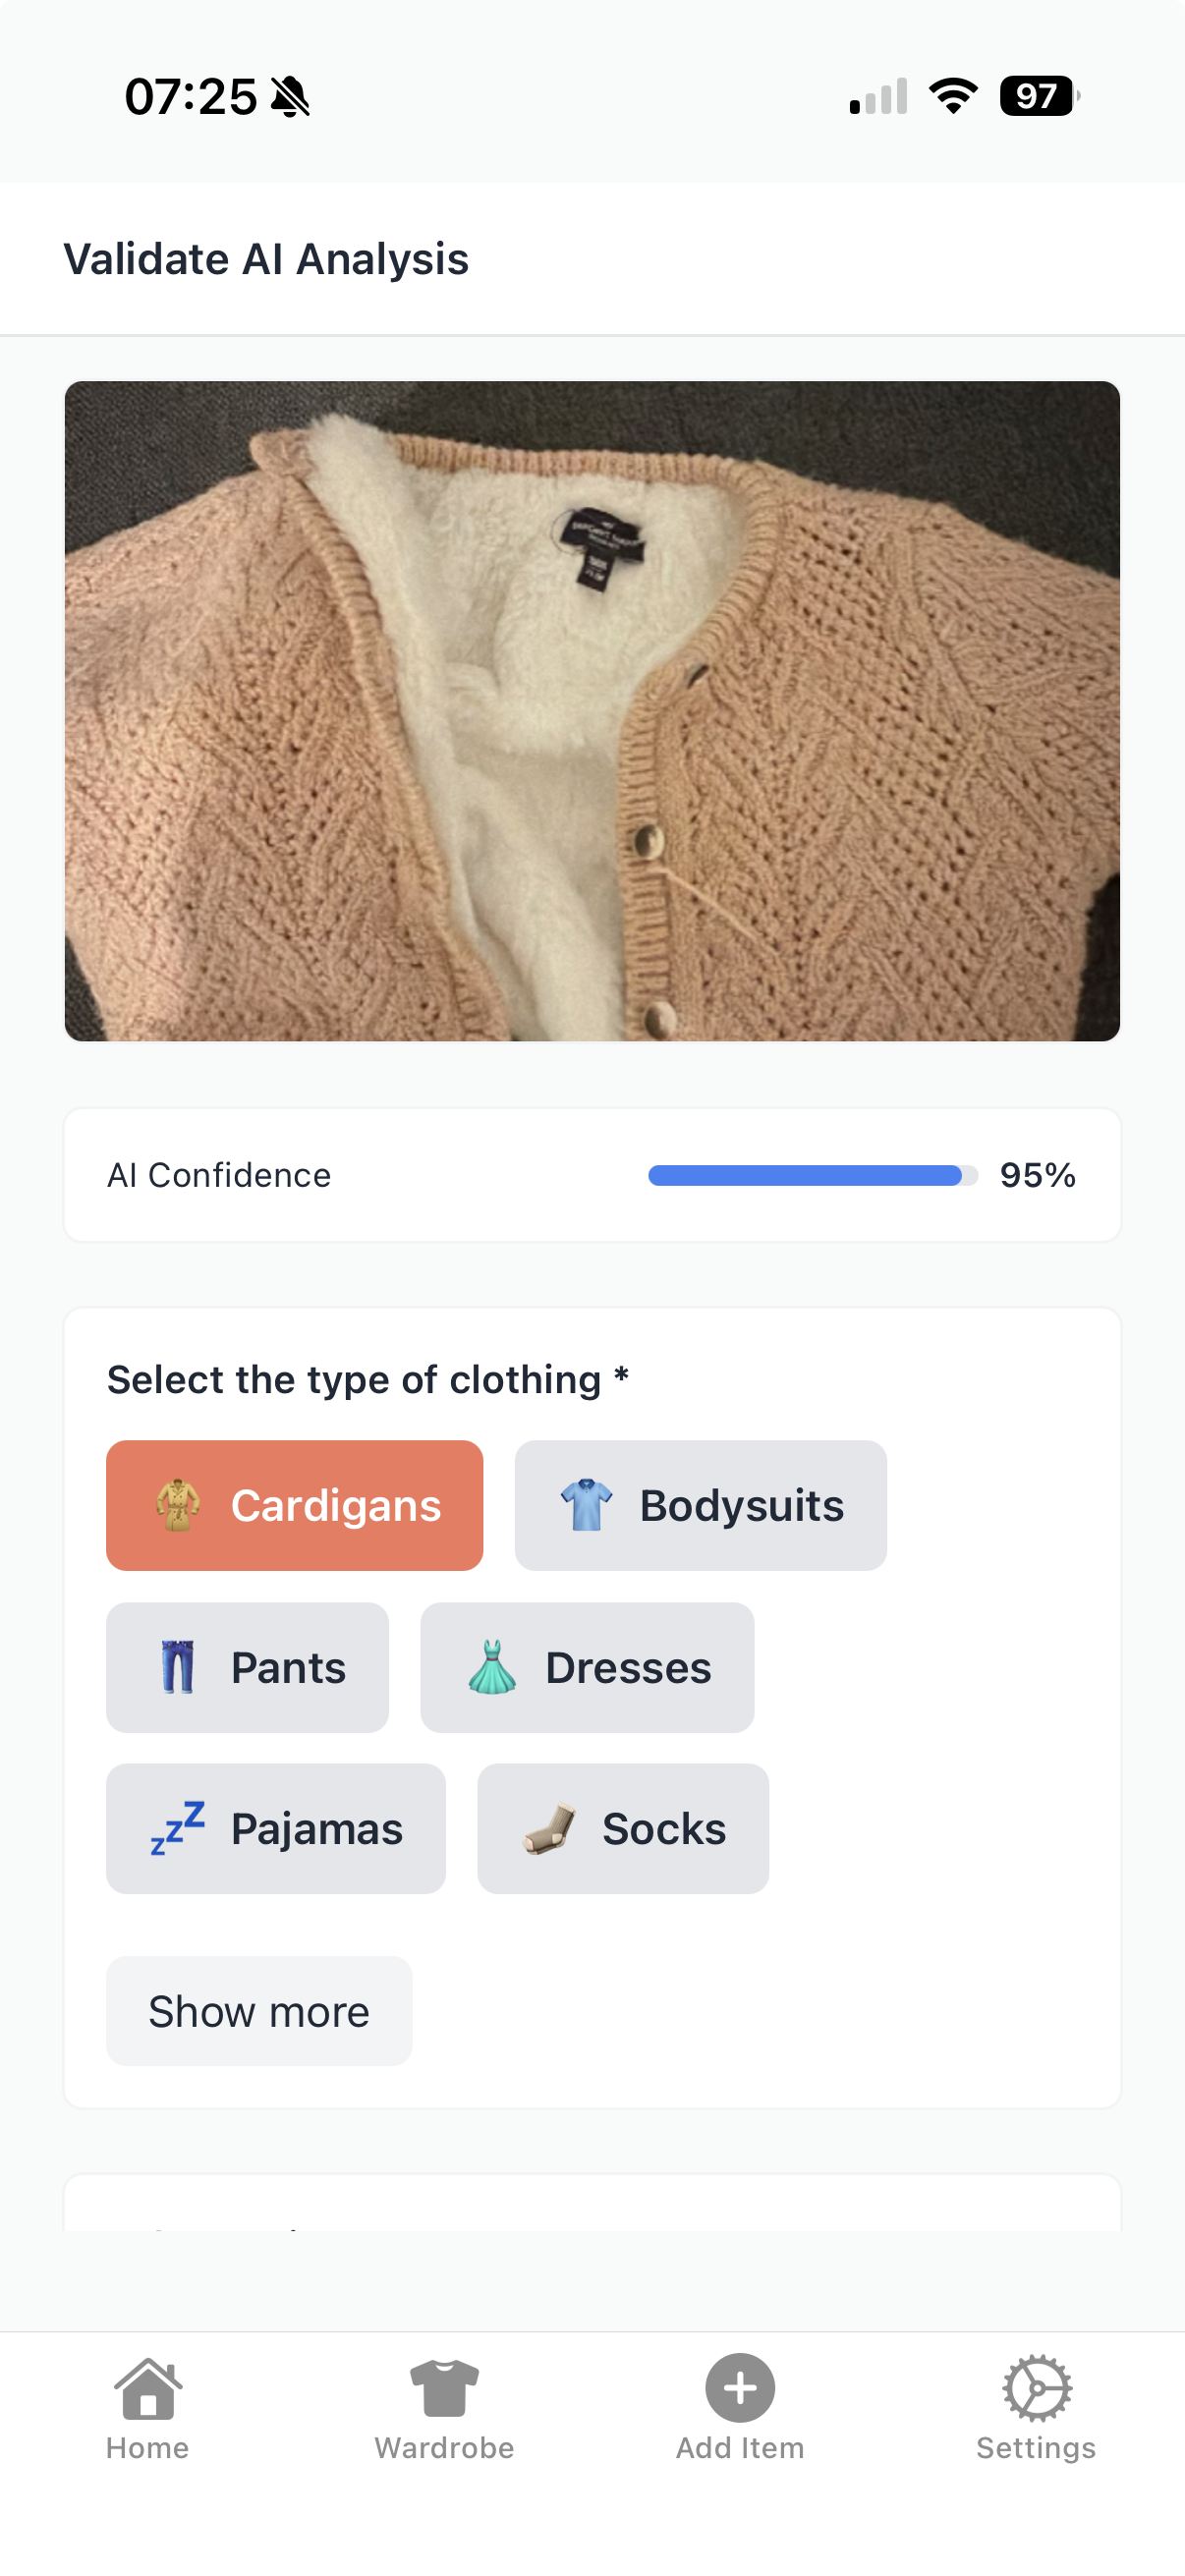Open the Settings gear icon

coord(1036,2388)
